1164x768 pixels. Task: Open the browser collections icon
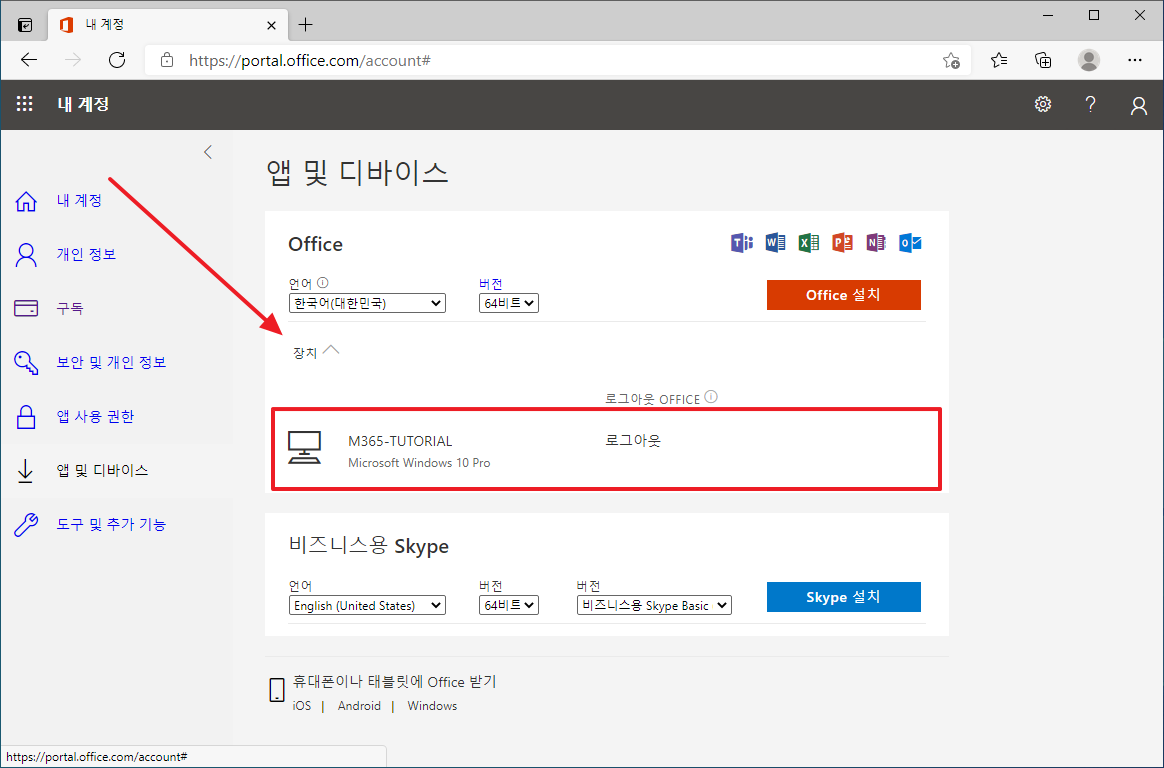(x=1043, y=60)
